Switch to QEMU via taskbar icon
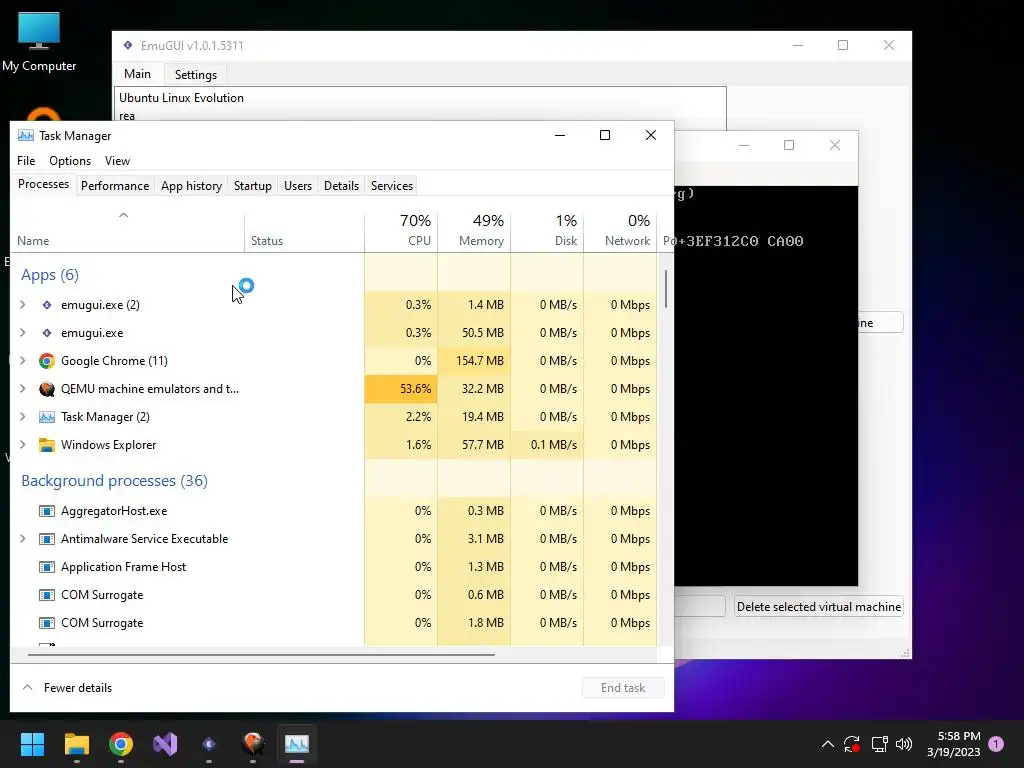The height and width of the screenshot is (768, 1024). 253,744
